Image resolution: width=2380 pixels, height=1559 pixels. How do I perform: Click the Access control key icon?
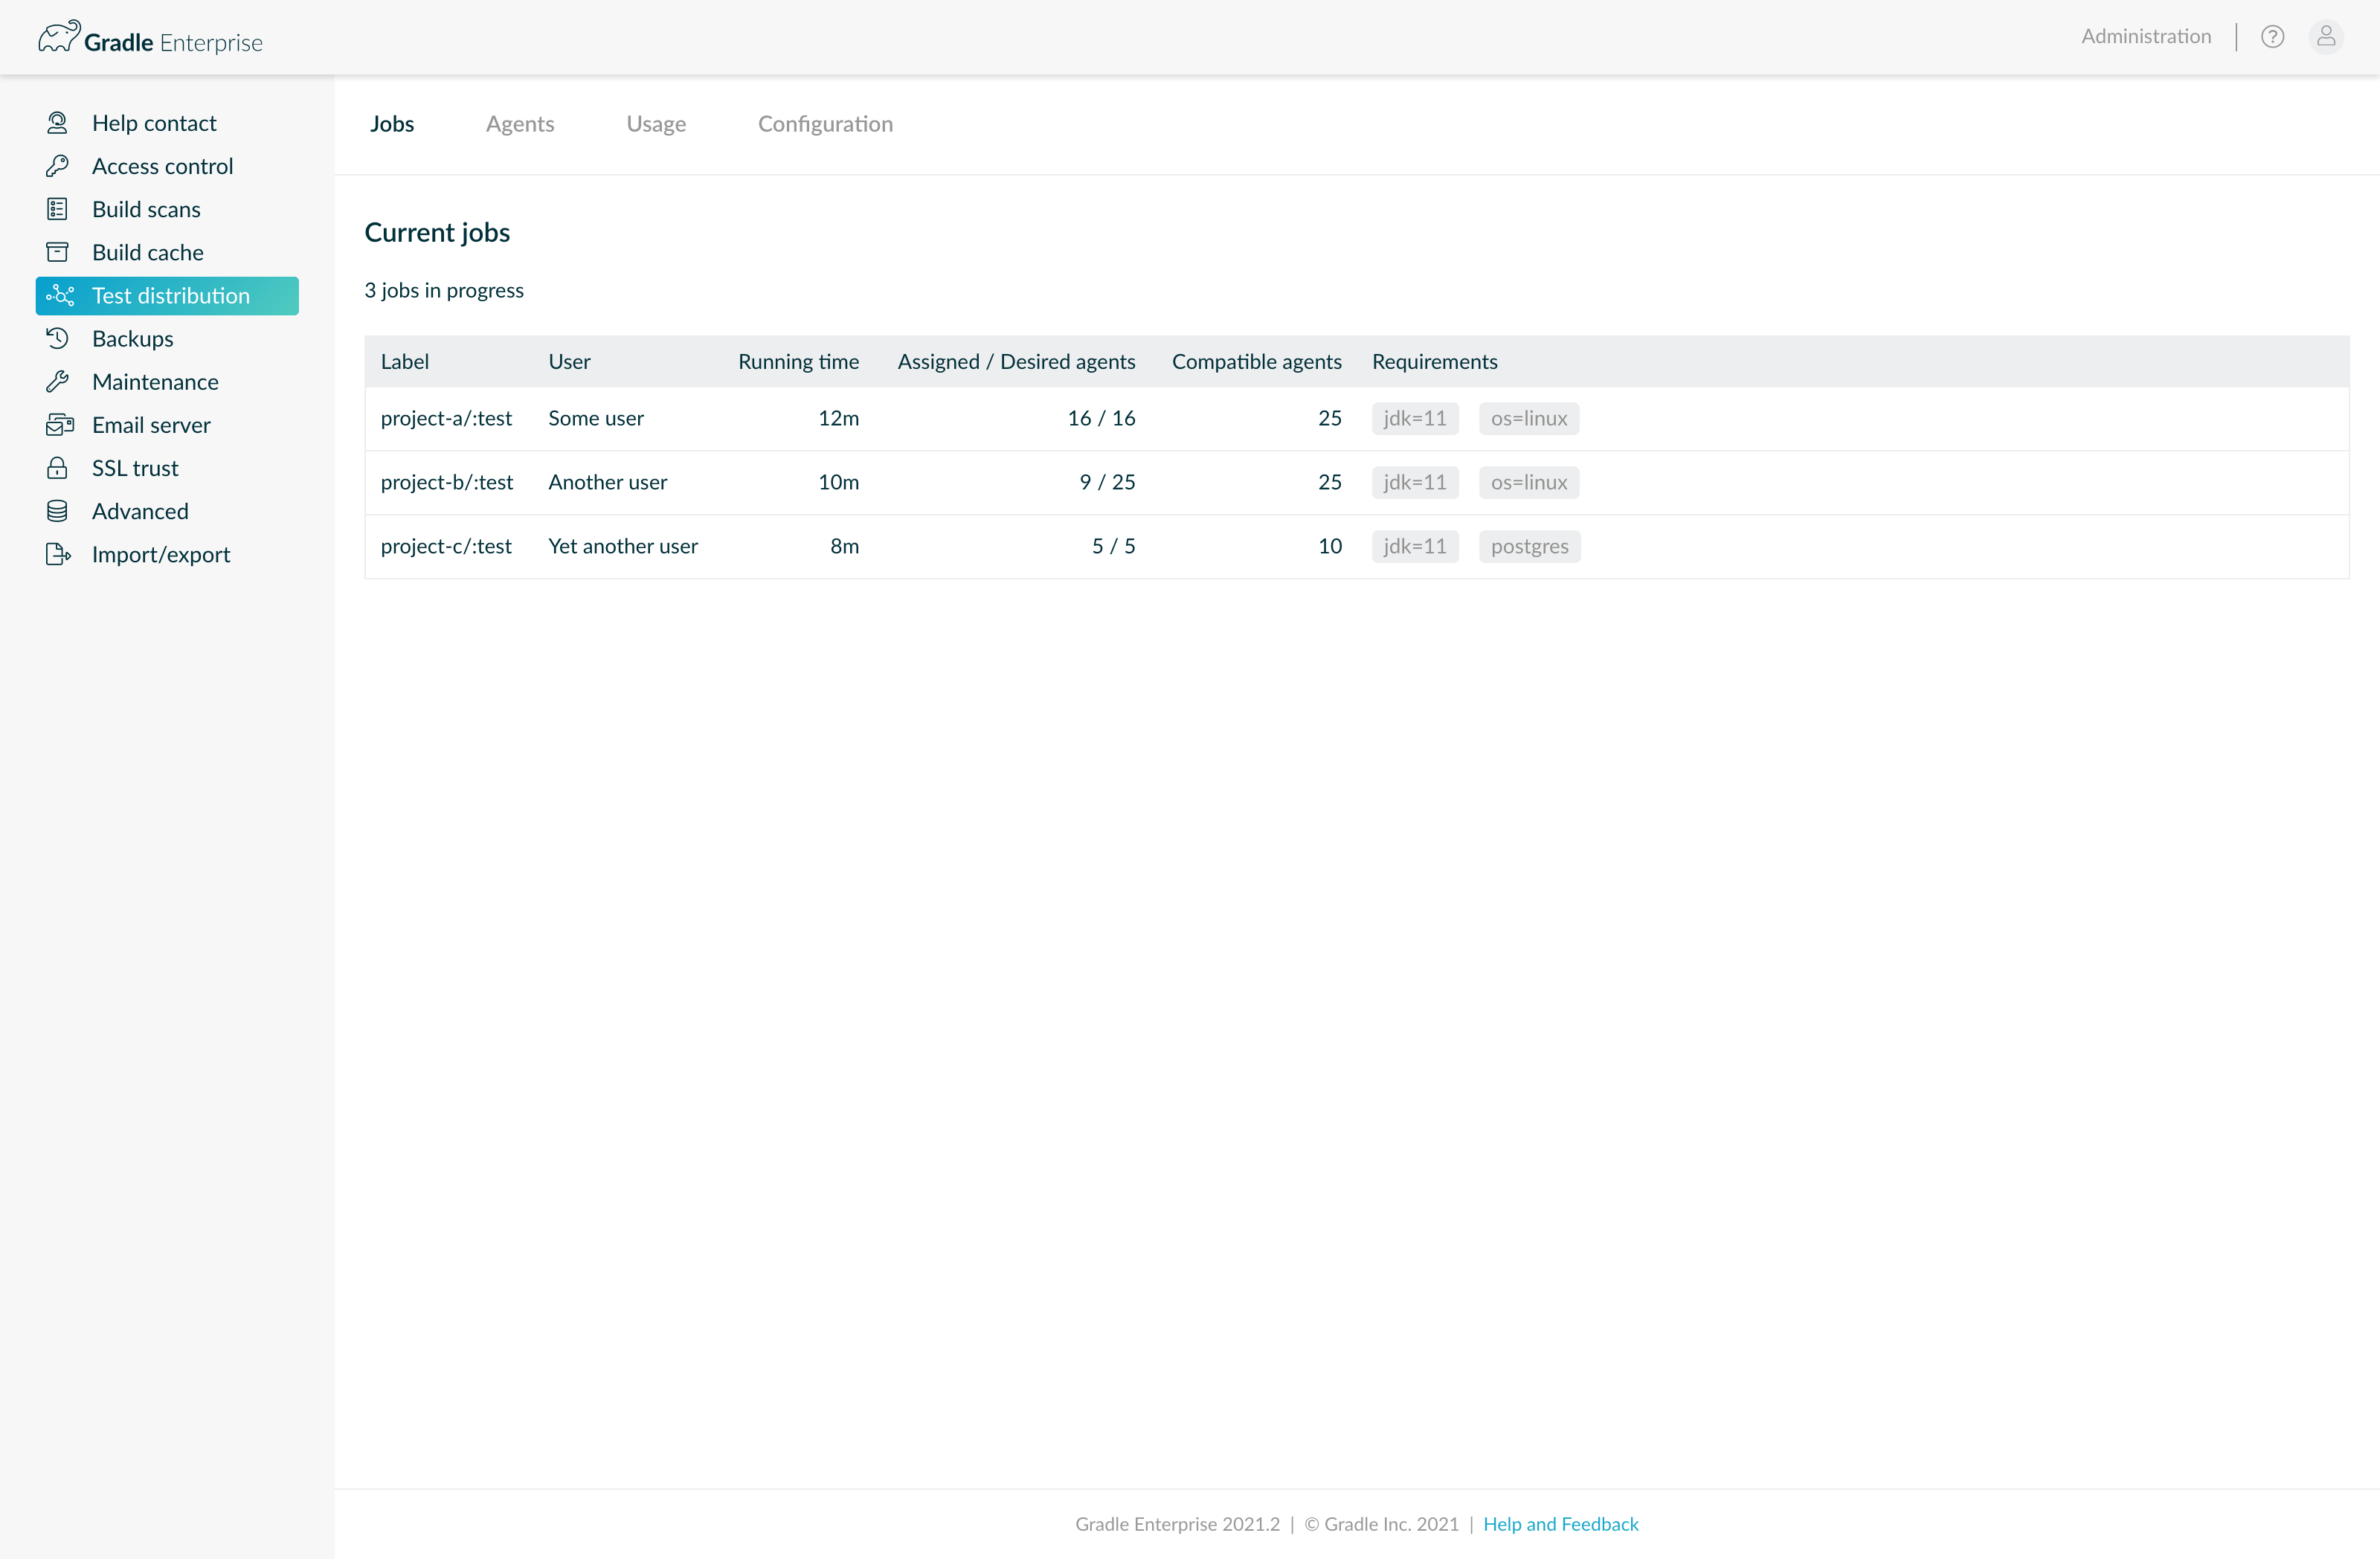pyautogui.click(x=57, y=166)
